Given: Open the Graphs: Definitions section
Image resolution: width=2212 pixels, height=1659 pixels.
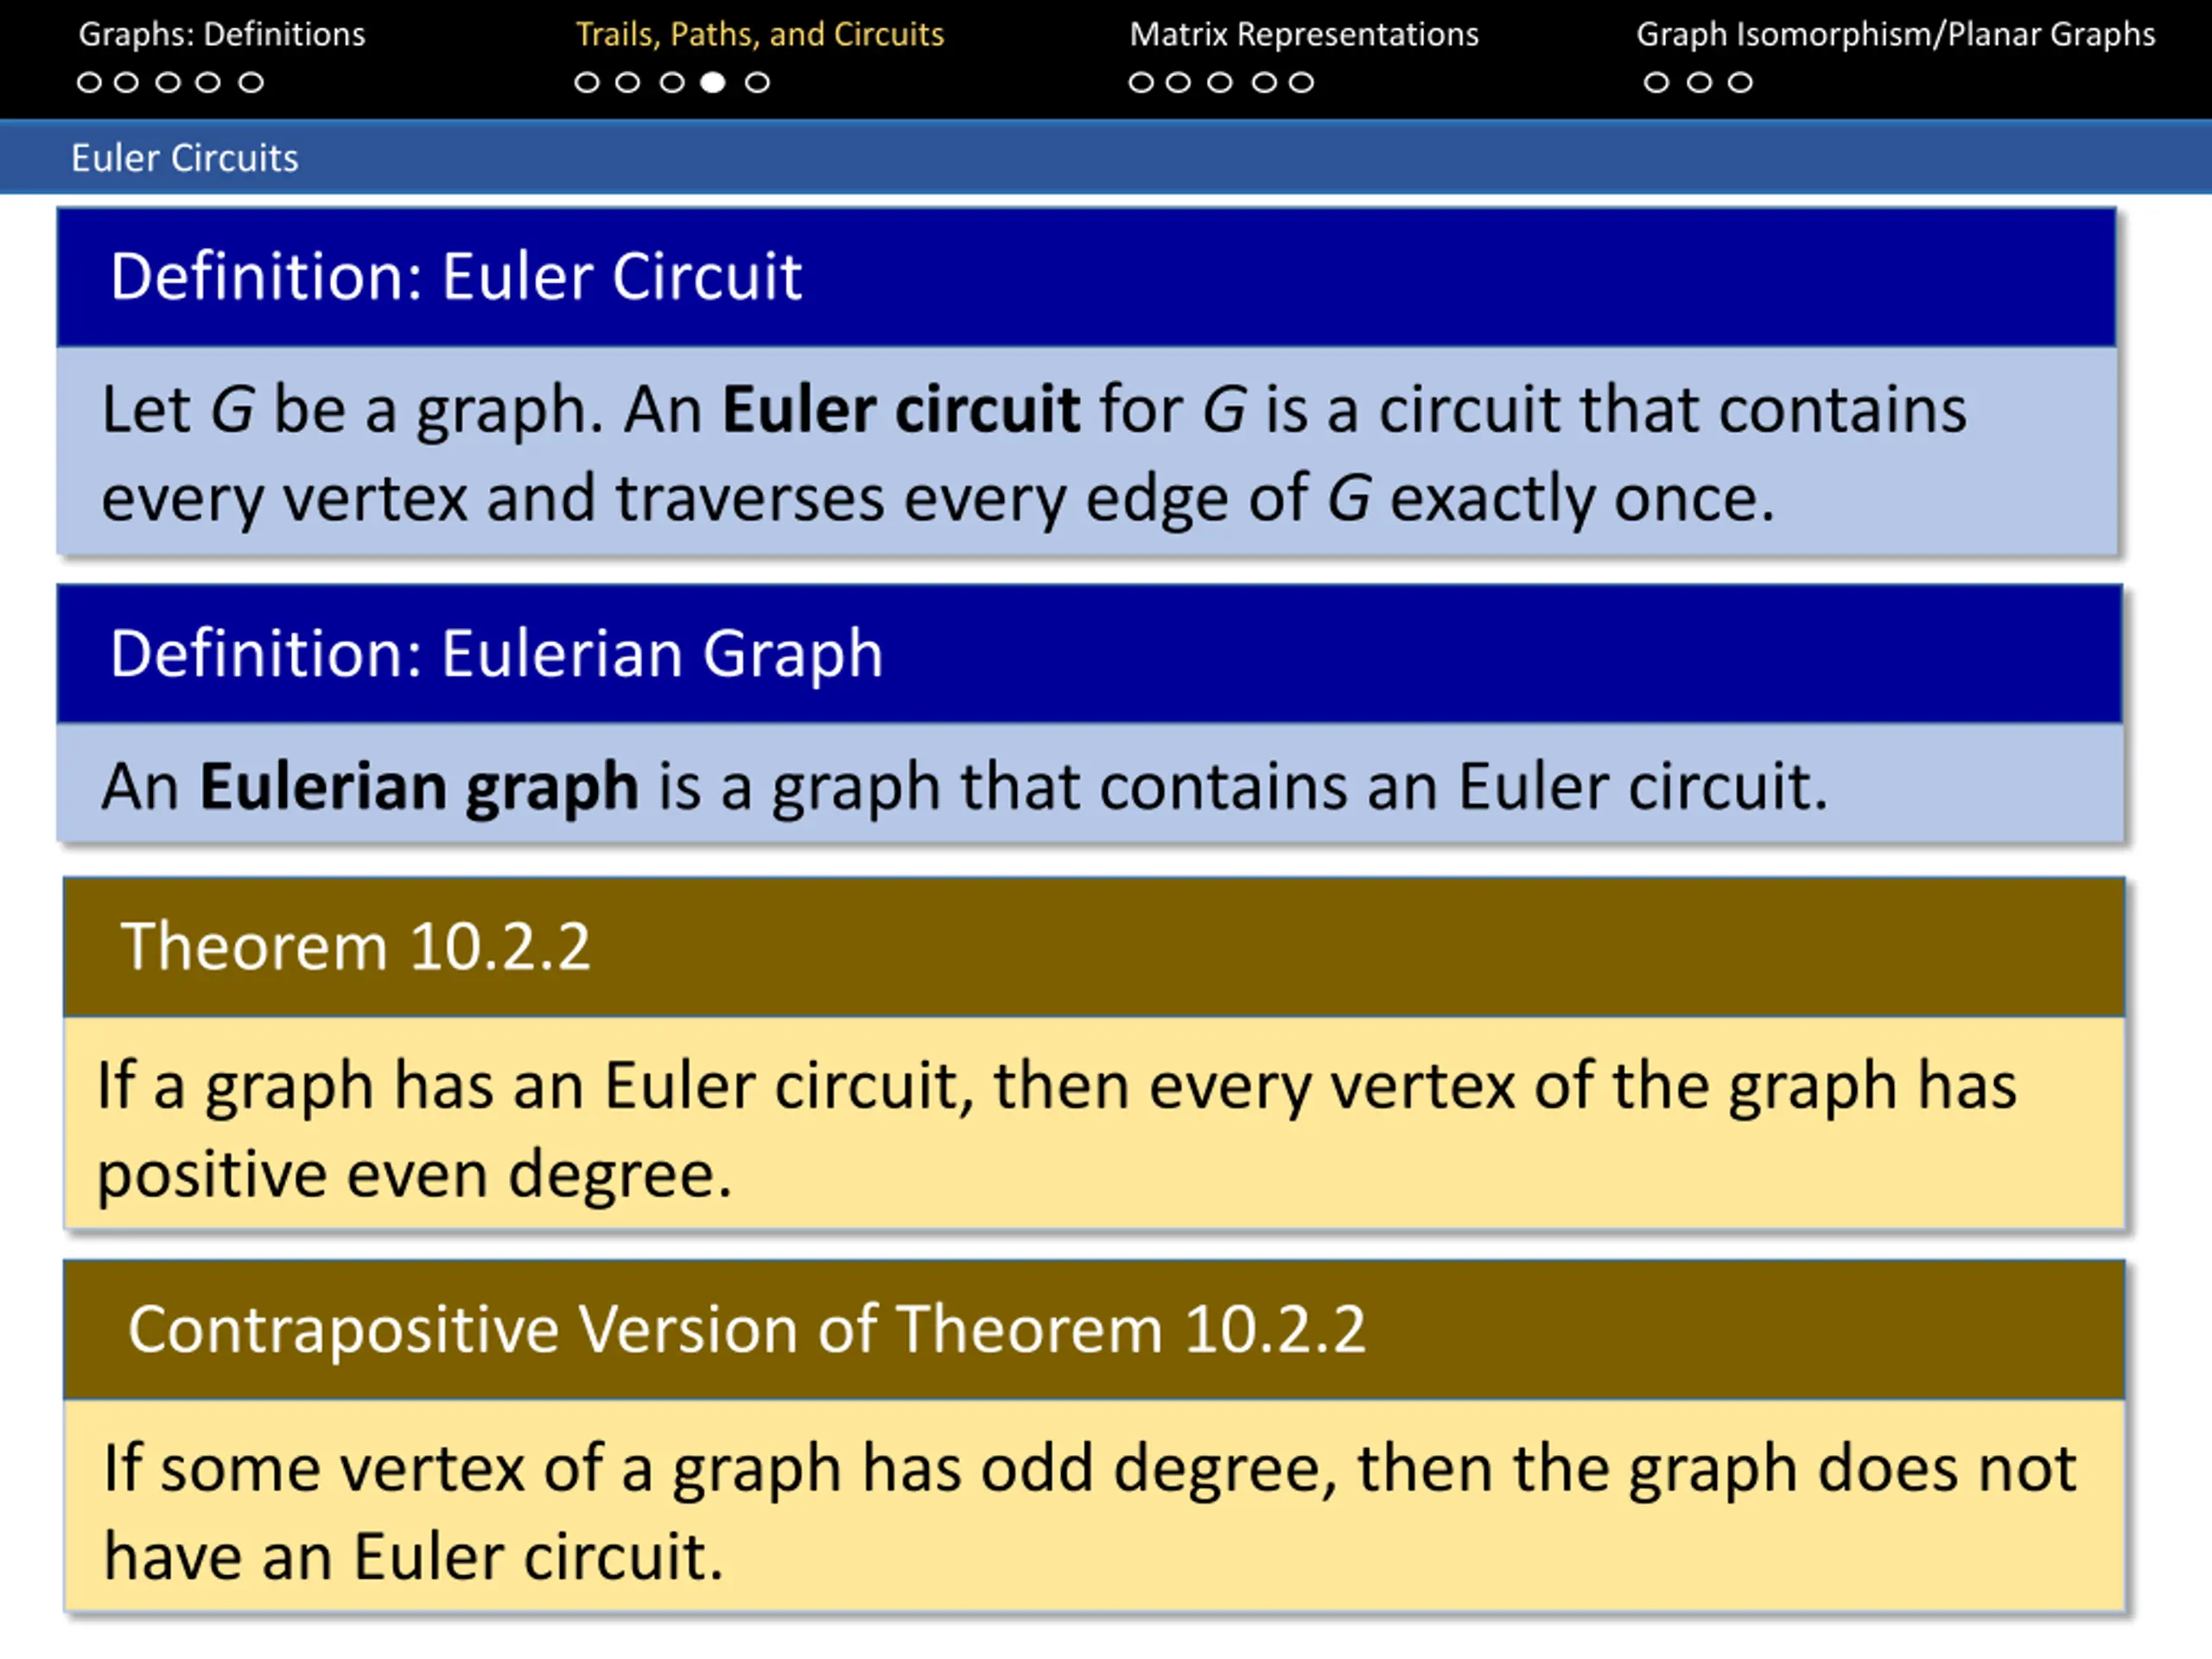Looking at the screenshot, I should click(x=222, y=35).
